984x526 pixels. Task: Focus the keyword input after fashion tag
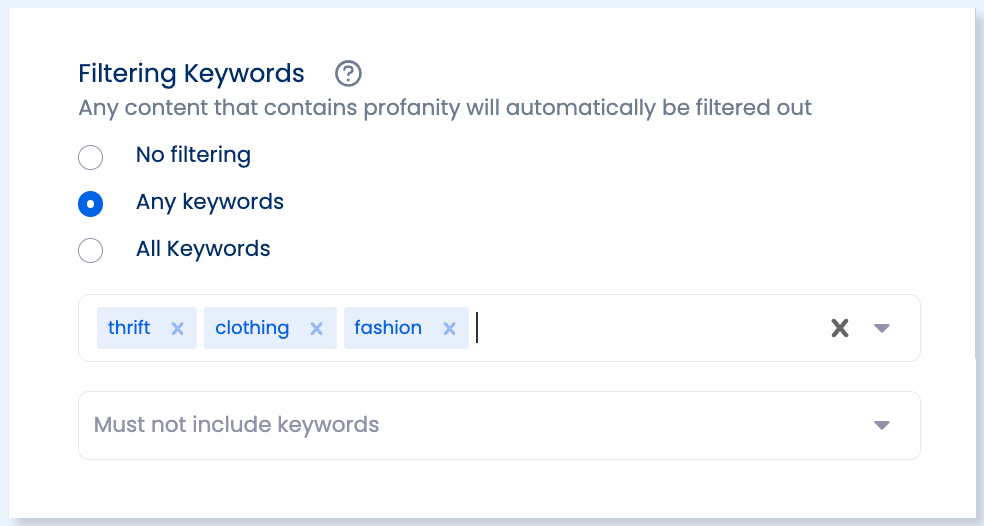(x=646, y=328)
